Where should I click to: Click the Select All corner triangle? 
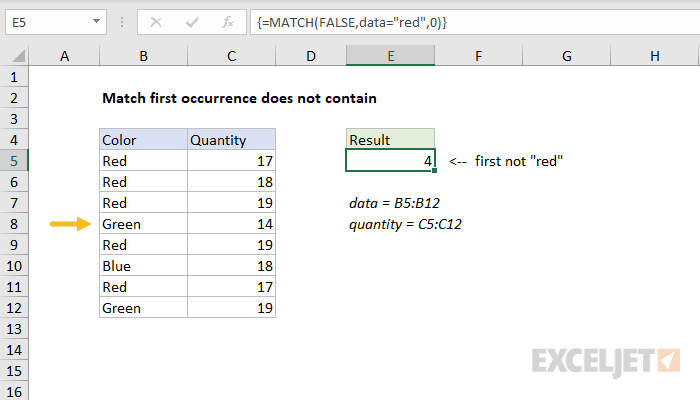pos(19,56)
